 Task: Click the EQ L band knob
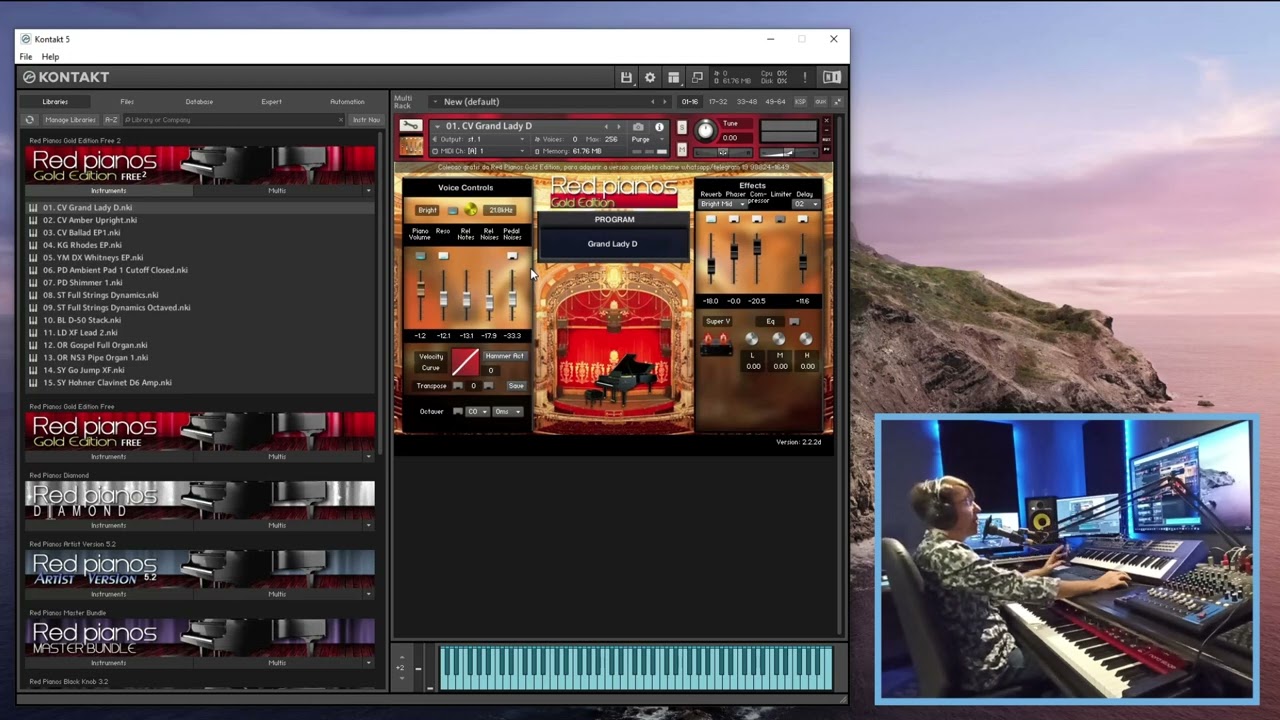[752, 340]
